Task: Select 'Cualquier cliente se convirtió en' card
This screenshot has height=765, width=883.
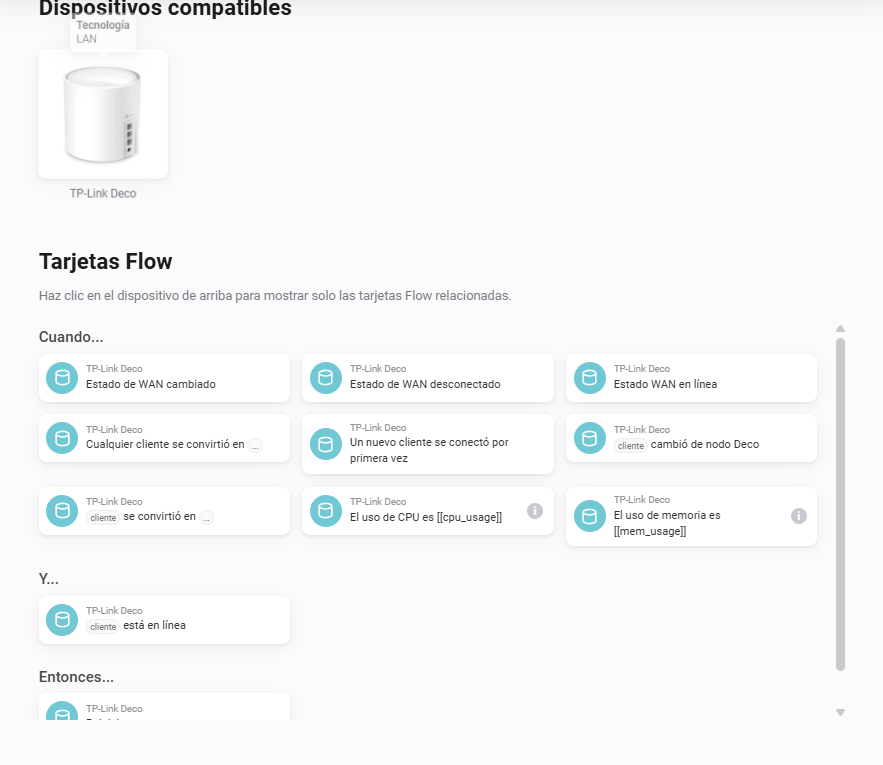Action: coord(164,438)
